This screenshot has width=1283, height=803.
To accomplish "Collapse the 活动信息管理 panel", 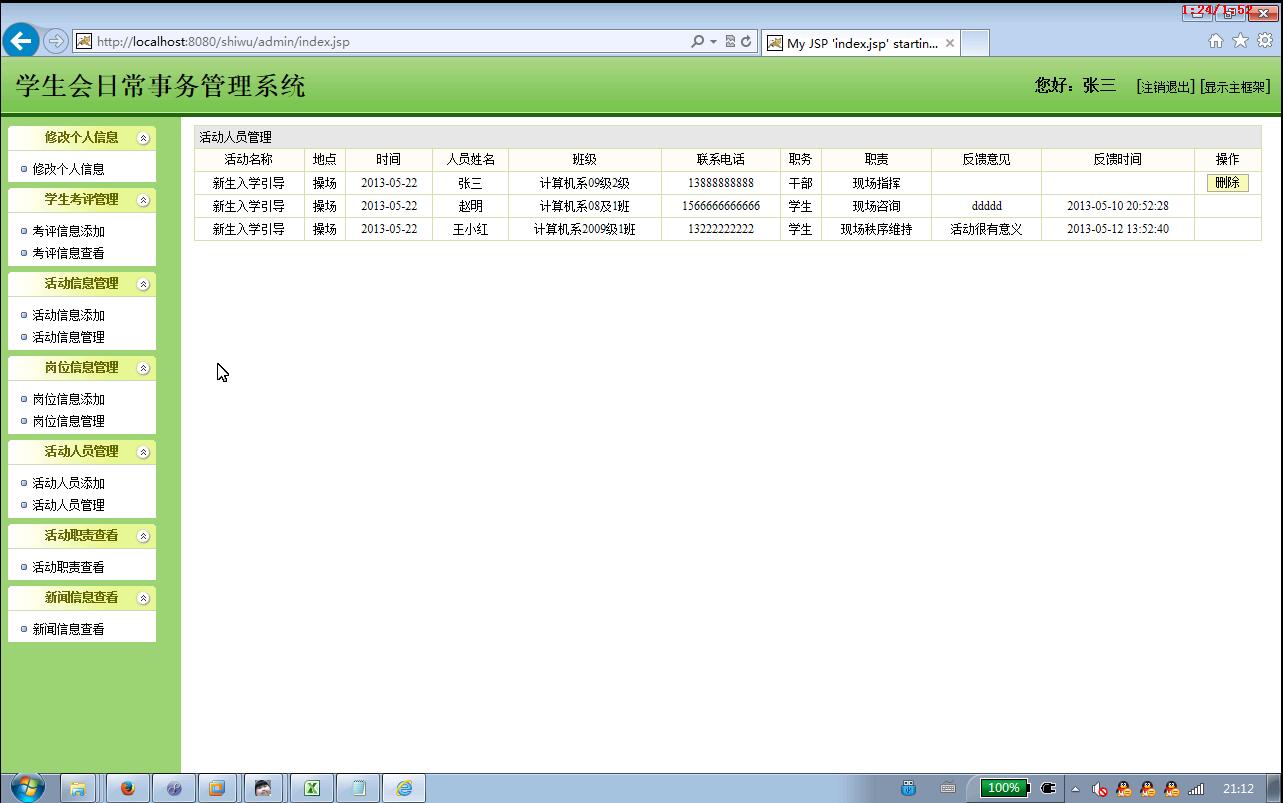I will (x=143, y=284).
